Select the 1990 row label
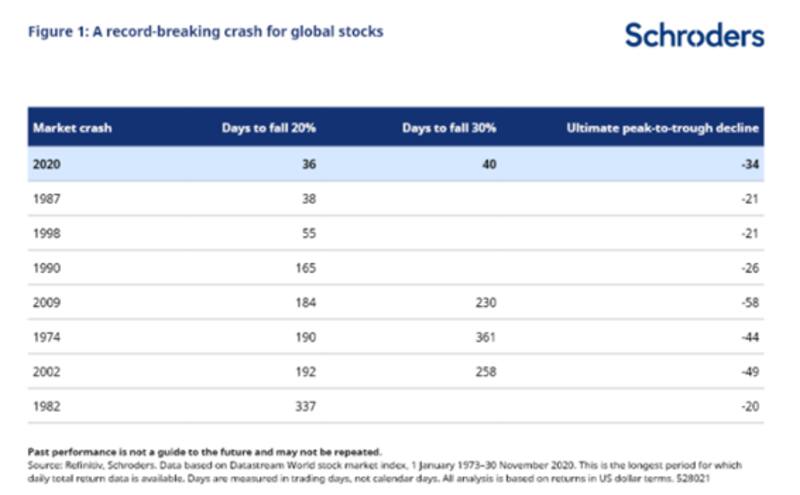The width and height of the screenshot is (800, 495). tap(47, 268)
